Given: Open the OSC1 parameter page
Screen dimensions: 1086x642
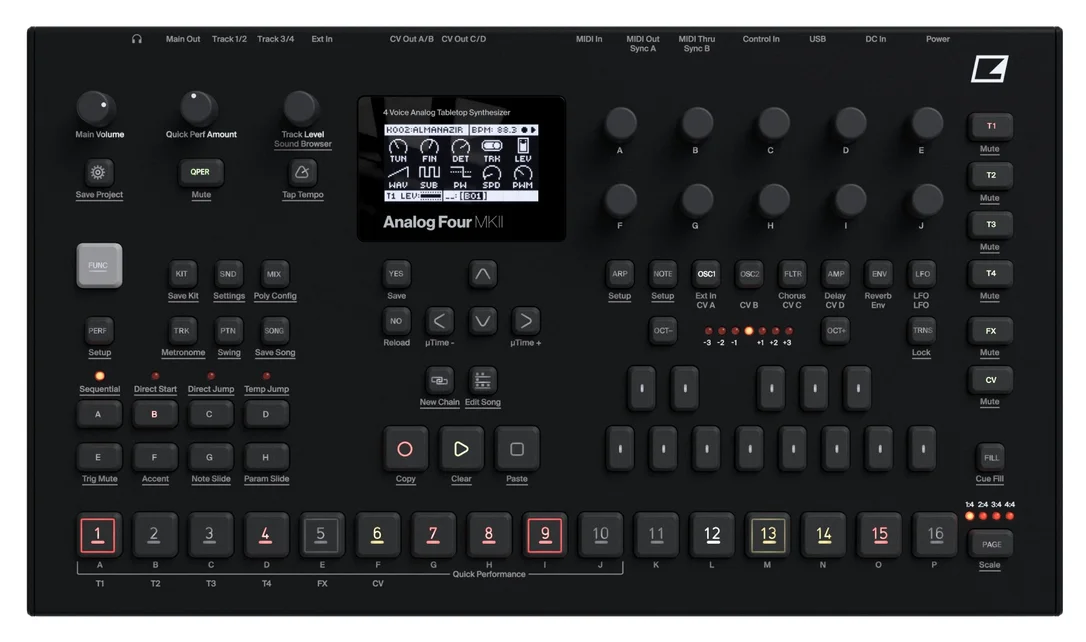Looking at the screenshot, I should click(706, 274).
